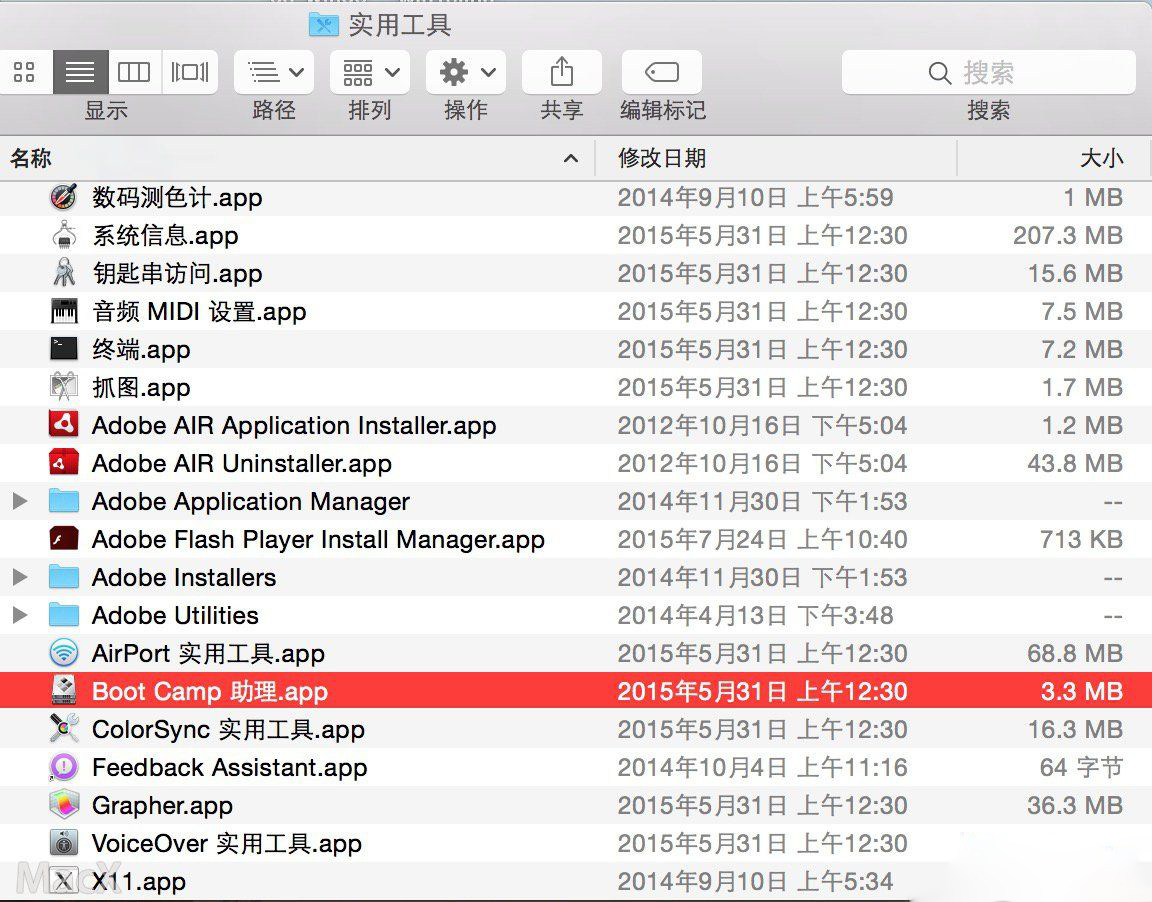This screenshot has width=1152, height=902.
Task: Click the 实用工具 title folder icon
Action: click(x=323, y=25)
